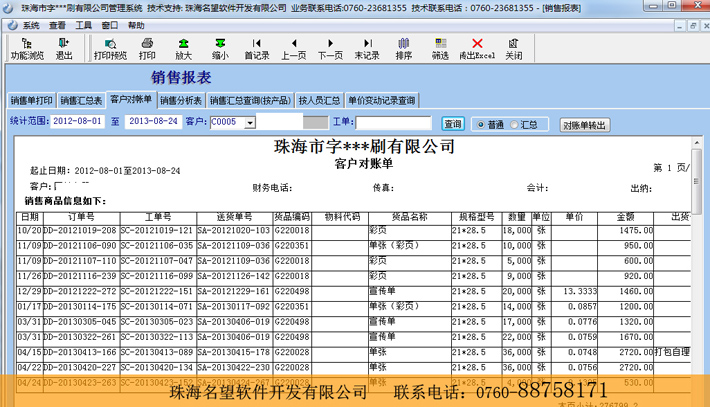710x407 pixels.
Task: Switch to the 销售汇总表 tab
Action: (81, 101)
